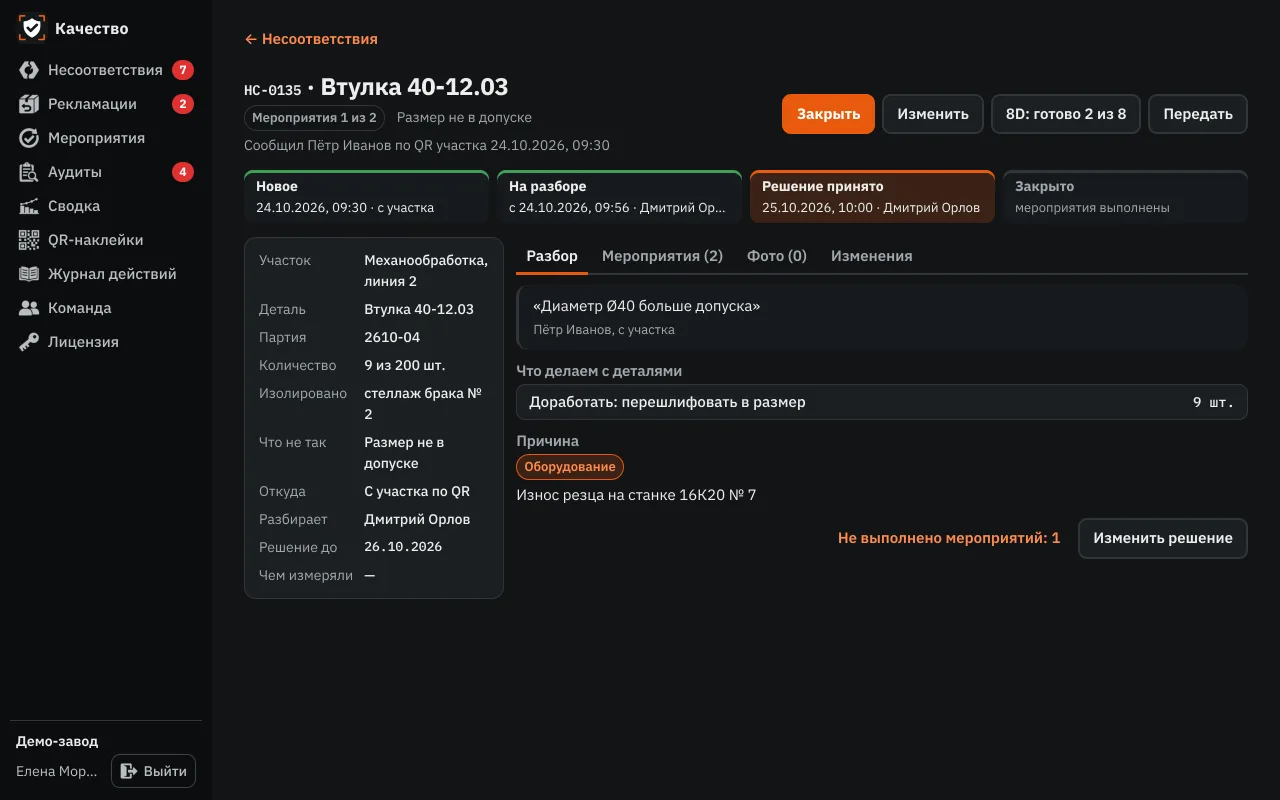Click the QR-наклейки QR code icon
The image size is (1280, 800).
29,240
